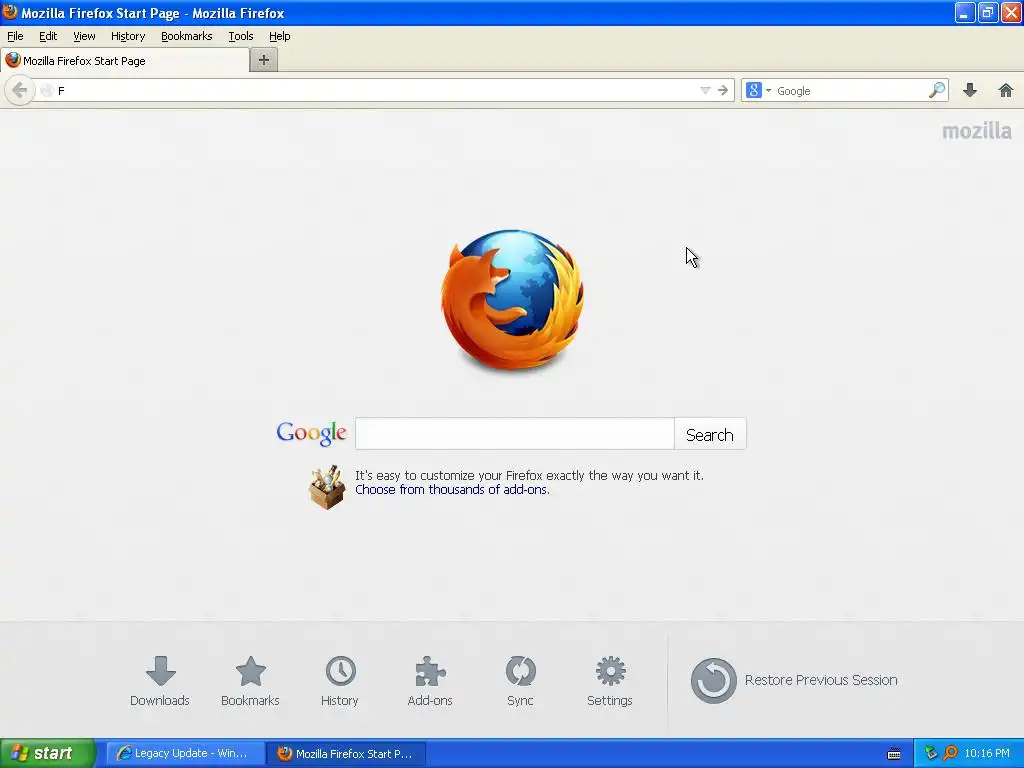
Task: Click the Firefox taskbar button
Action: [x=347, y=753]
